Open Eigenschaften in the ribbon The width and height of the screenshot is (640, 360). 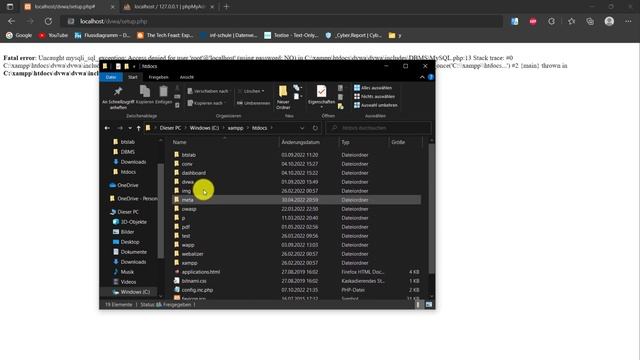321,96
